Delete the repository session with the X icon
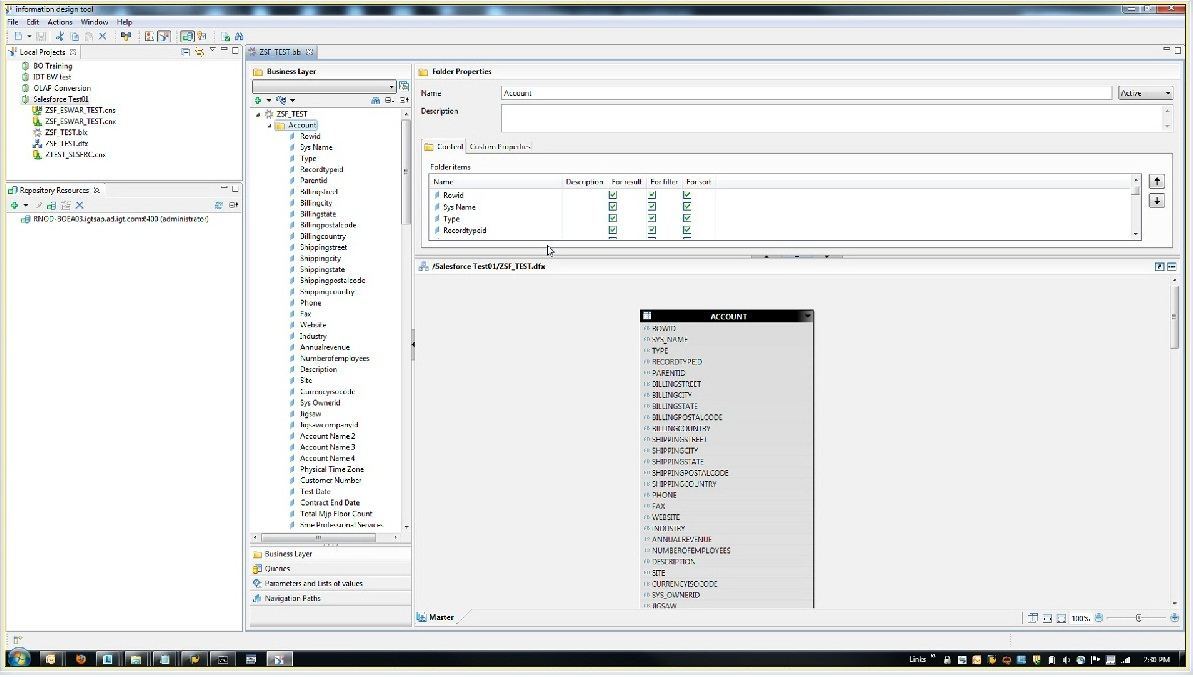Screen dimensions: 1193x677 [79, 205]
